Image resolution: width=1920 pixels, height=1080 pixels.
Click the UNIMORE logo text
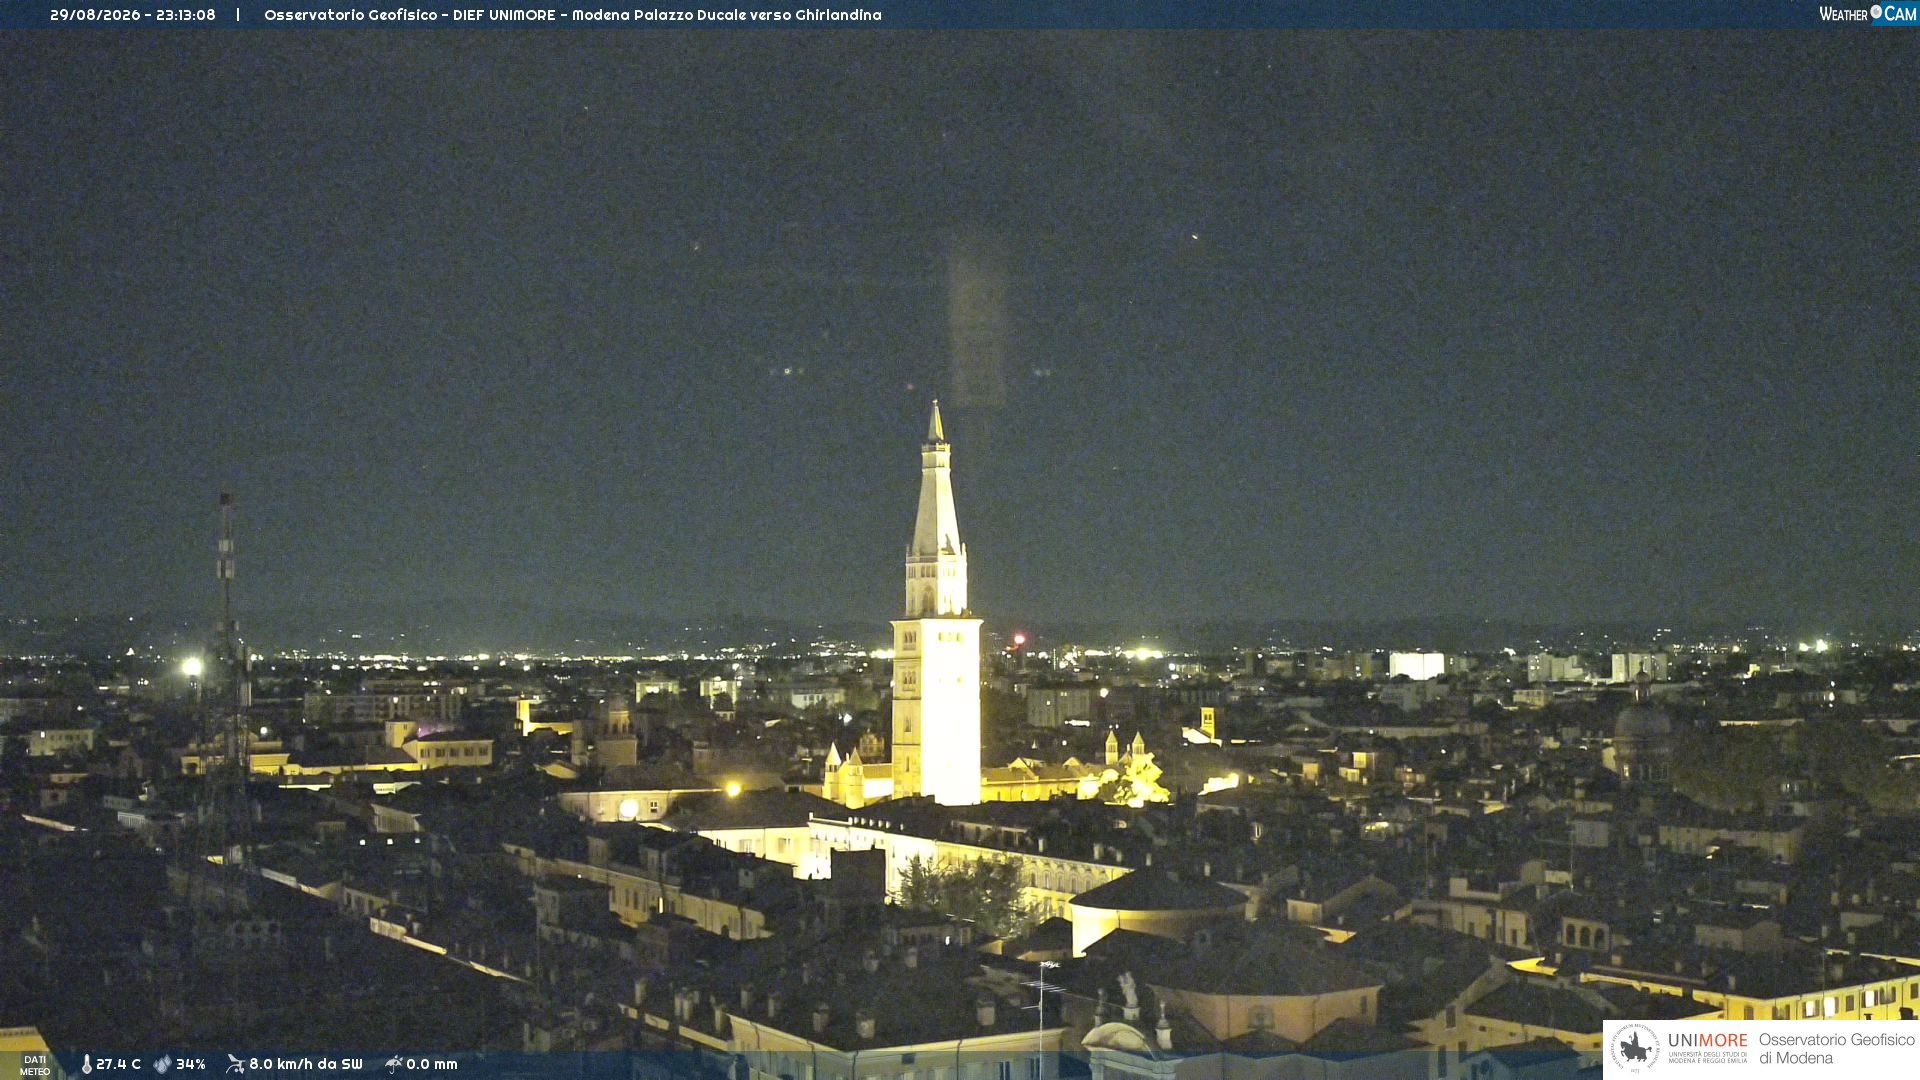tap(1707, 1041)
